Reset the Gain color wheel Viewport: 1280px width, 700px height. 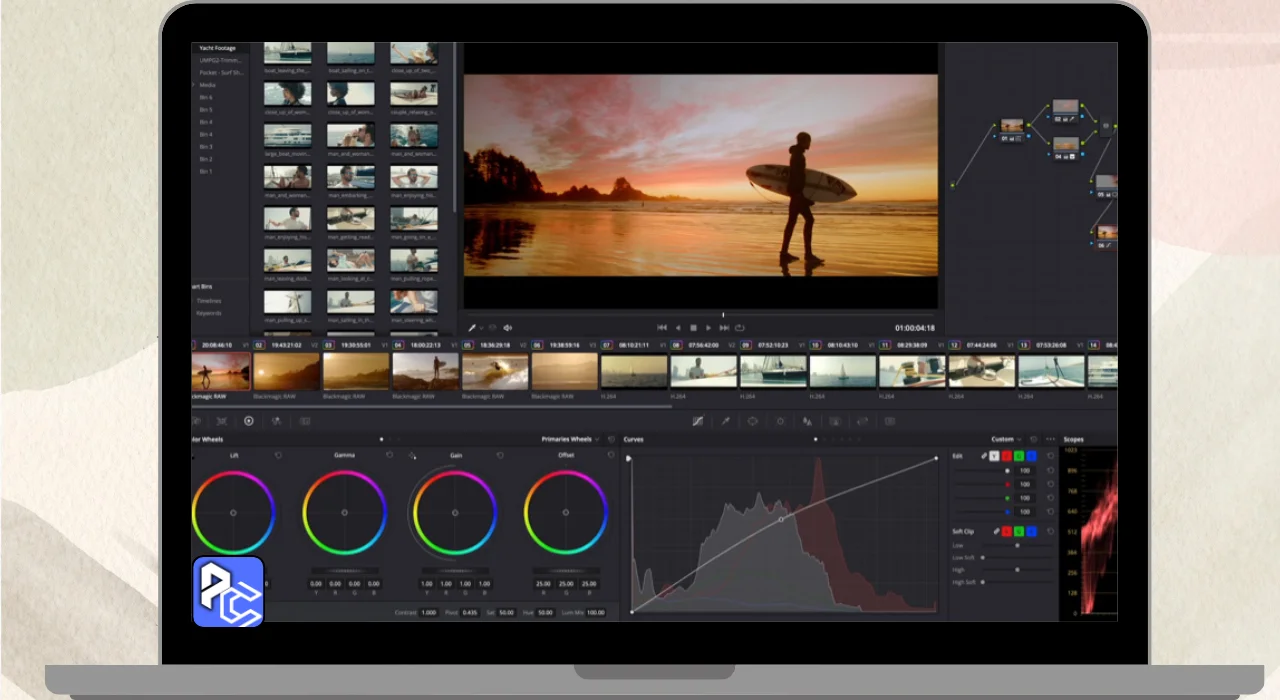coord(500,455)
